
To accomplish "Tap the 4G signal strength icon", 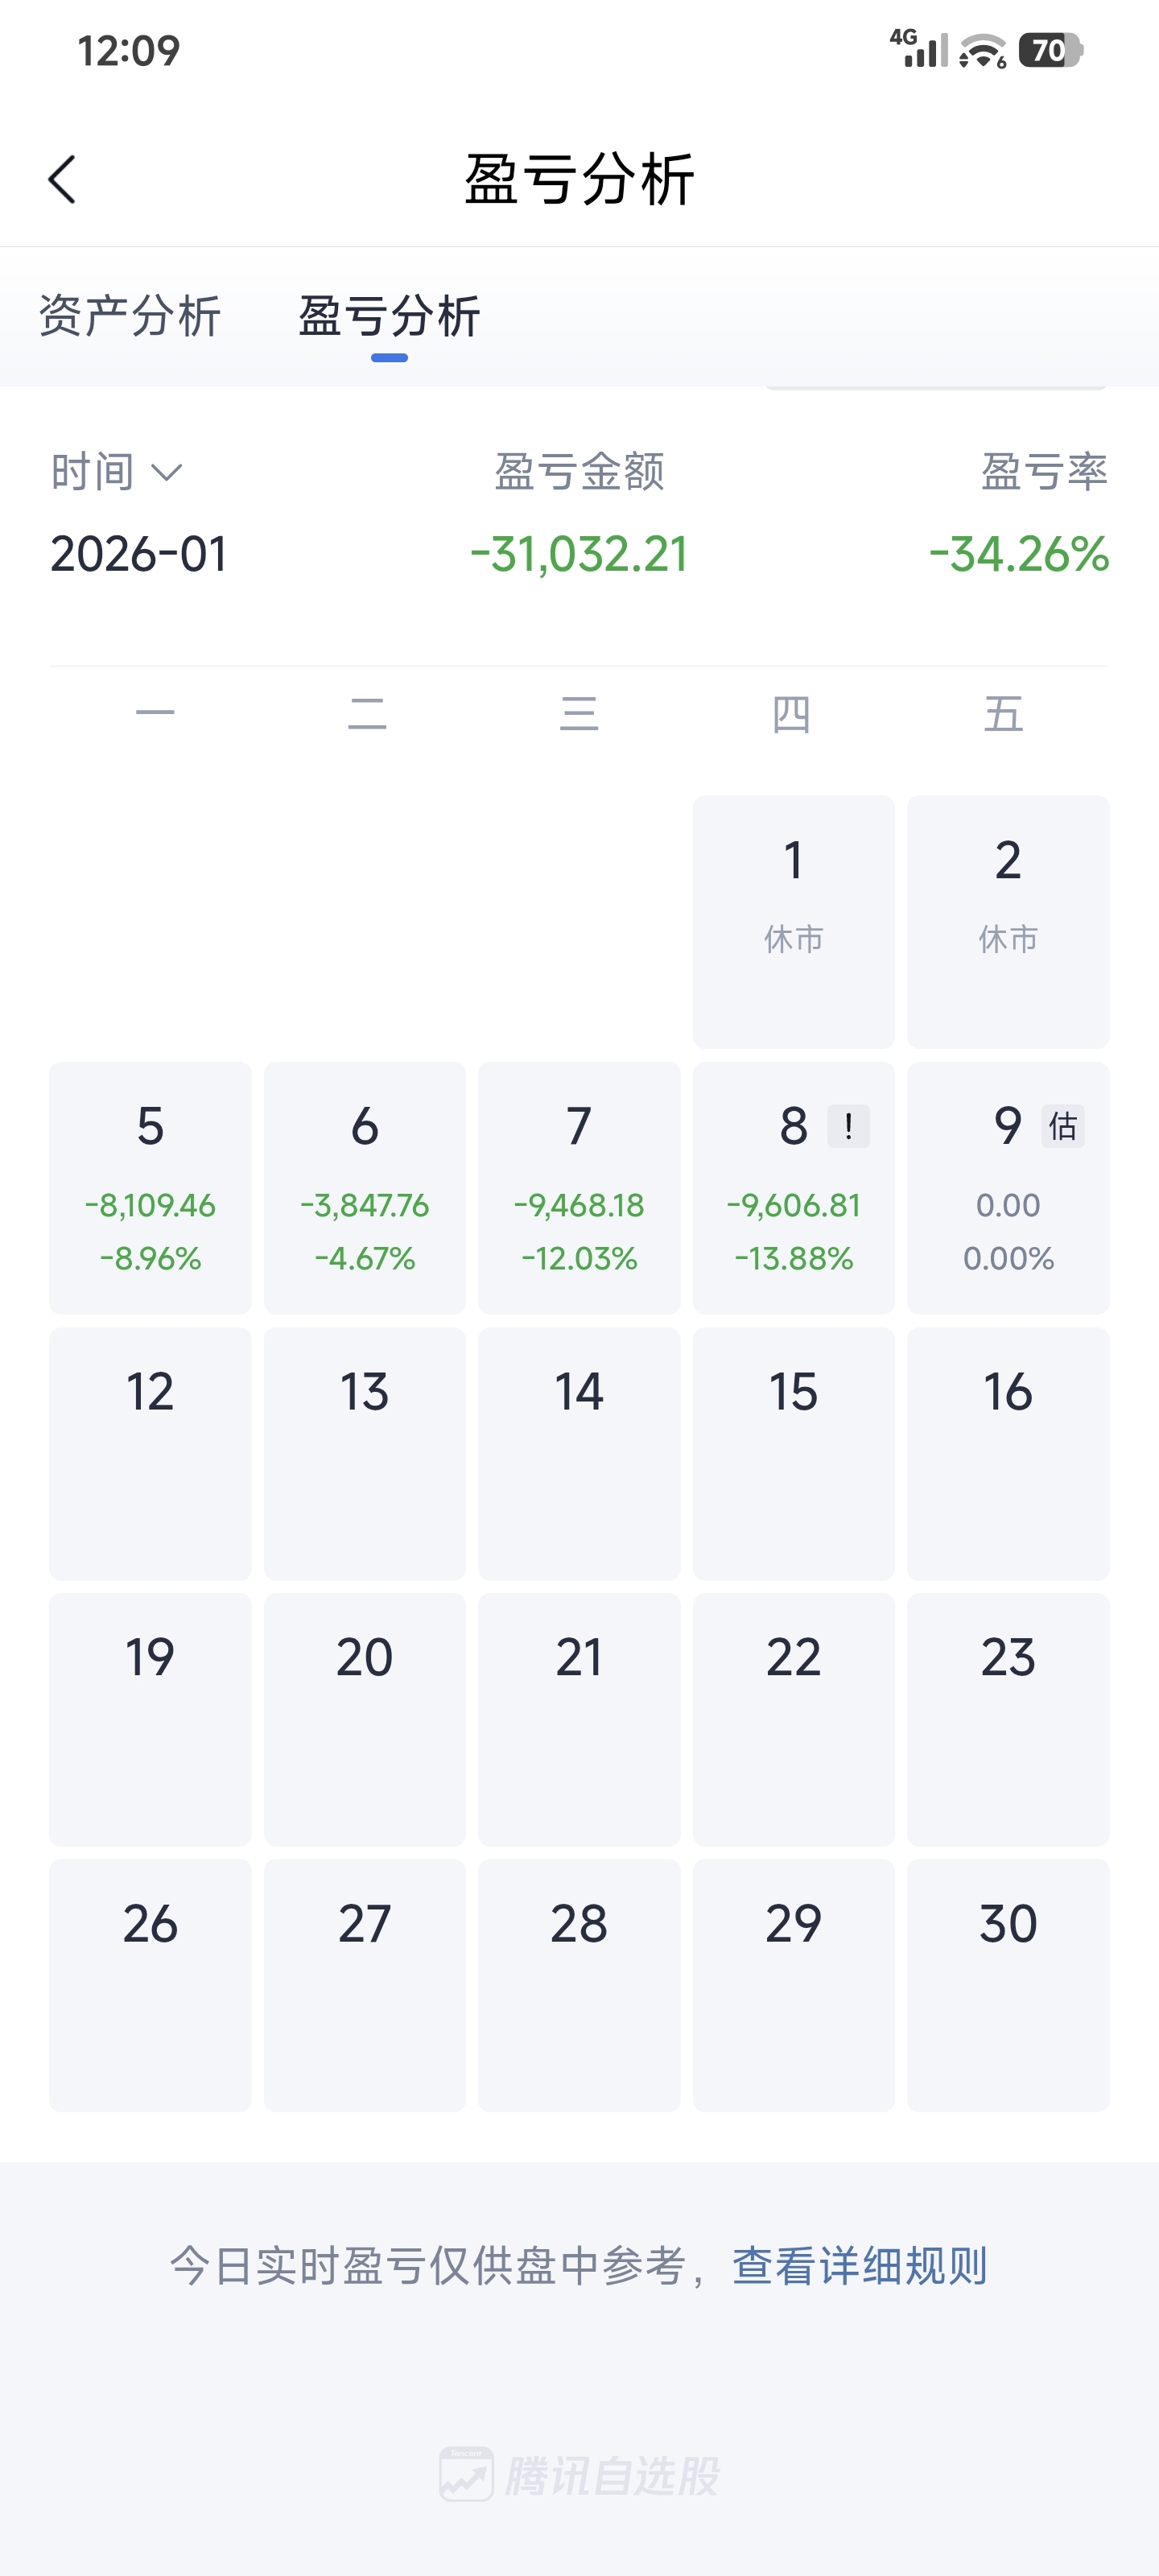I will tap(919, 49).
